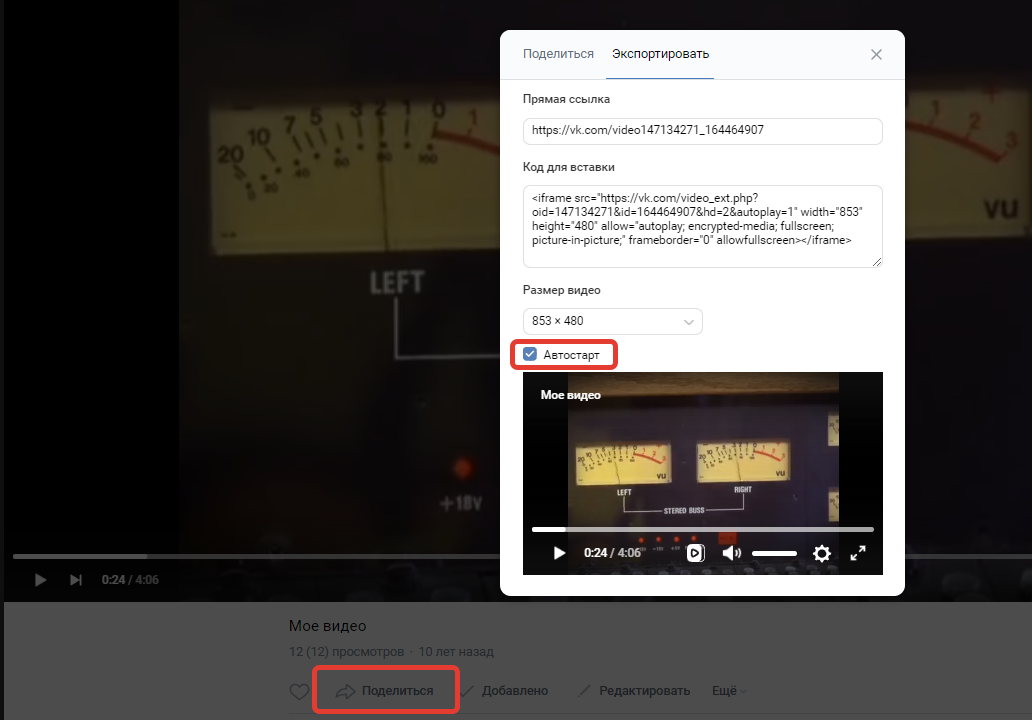Click the preview player's progress bar
Screen dimensions: 1032x720
pyautogui.click(x=702, y=529)
